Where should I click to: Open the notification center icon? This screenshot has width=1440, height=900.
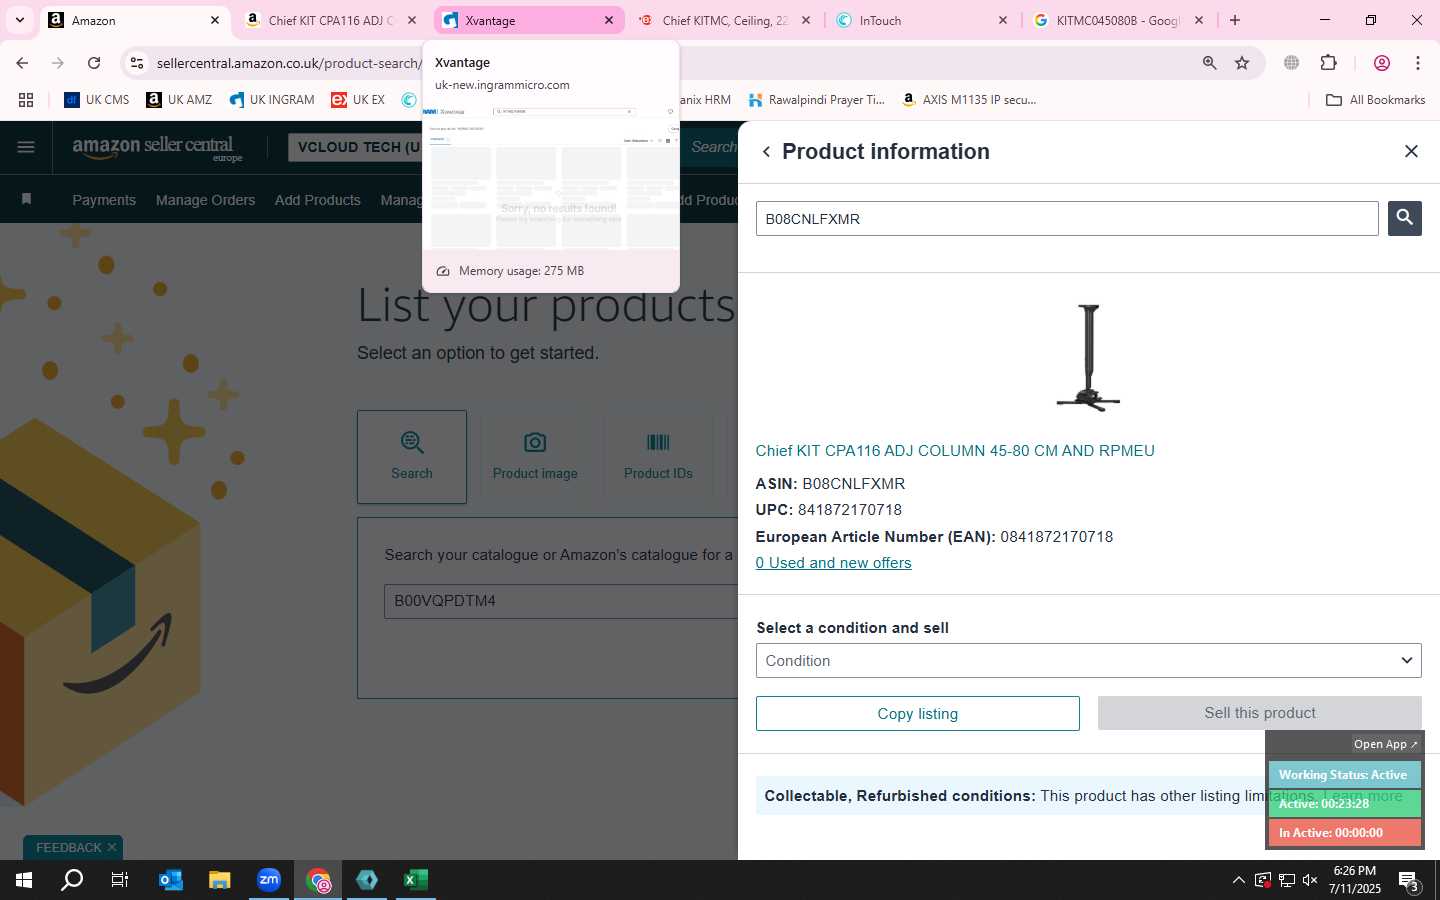(x=1408, y=881)
